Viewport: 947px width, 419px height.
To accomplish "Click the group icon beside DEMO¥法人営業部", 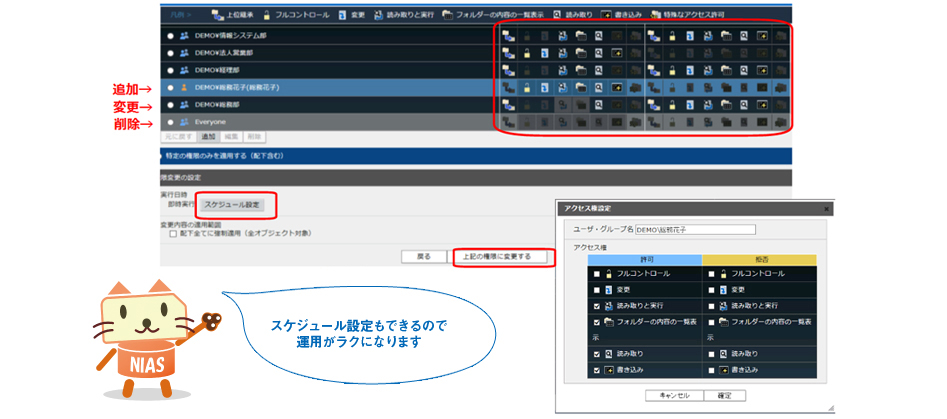I will tap(184, 53).
